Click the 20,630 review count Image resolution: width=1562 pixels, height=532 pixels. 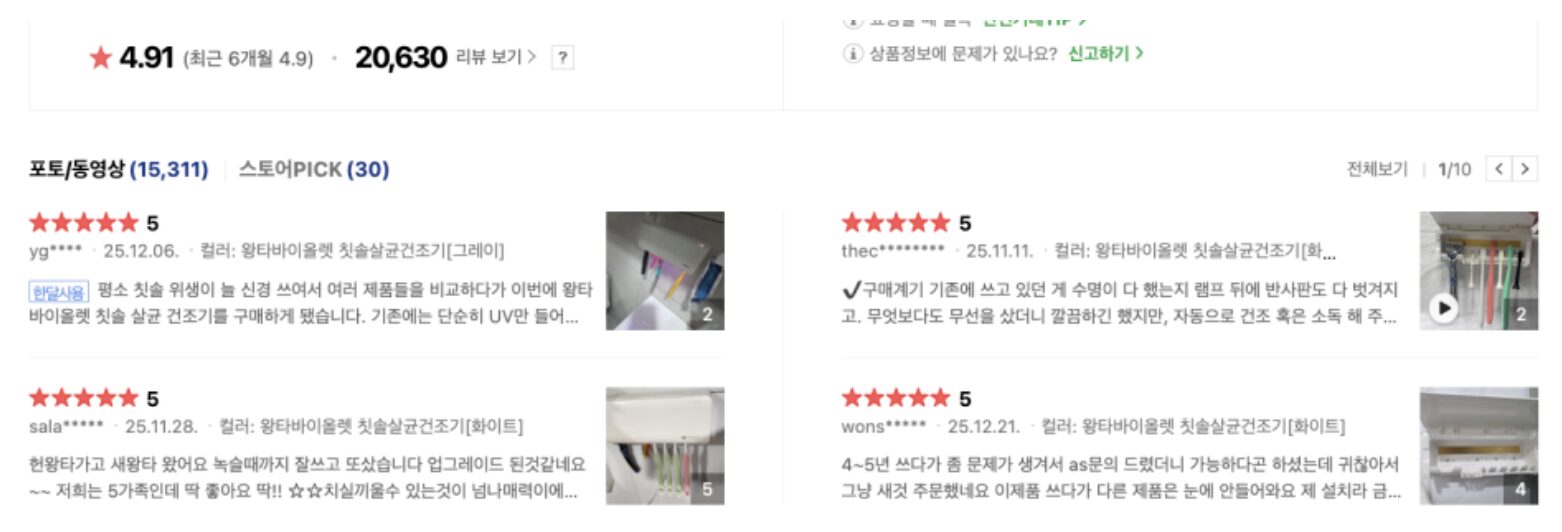click(400, 58)
